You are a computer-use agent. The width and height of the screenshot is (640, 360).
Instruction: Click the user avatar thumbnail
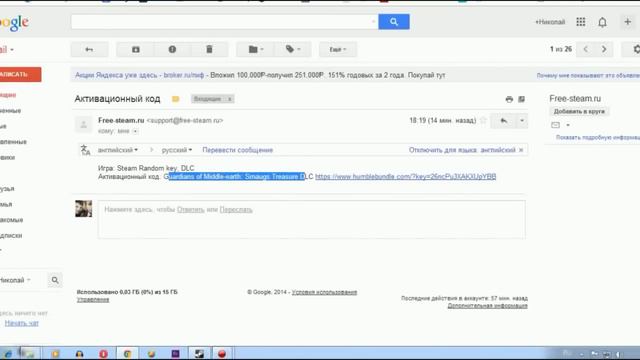point(84,209)
